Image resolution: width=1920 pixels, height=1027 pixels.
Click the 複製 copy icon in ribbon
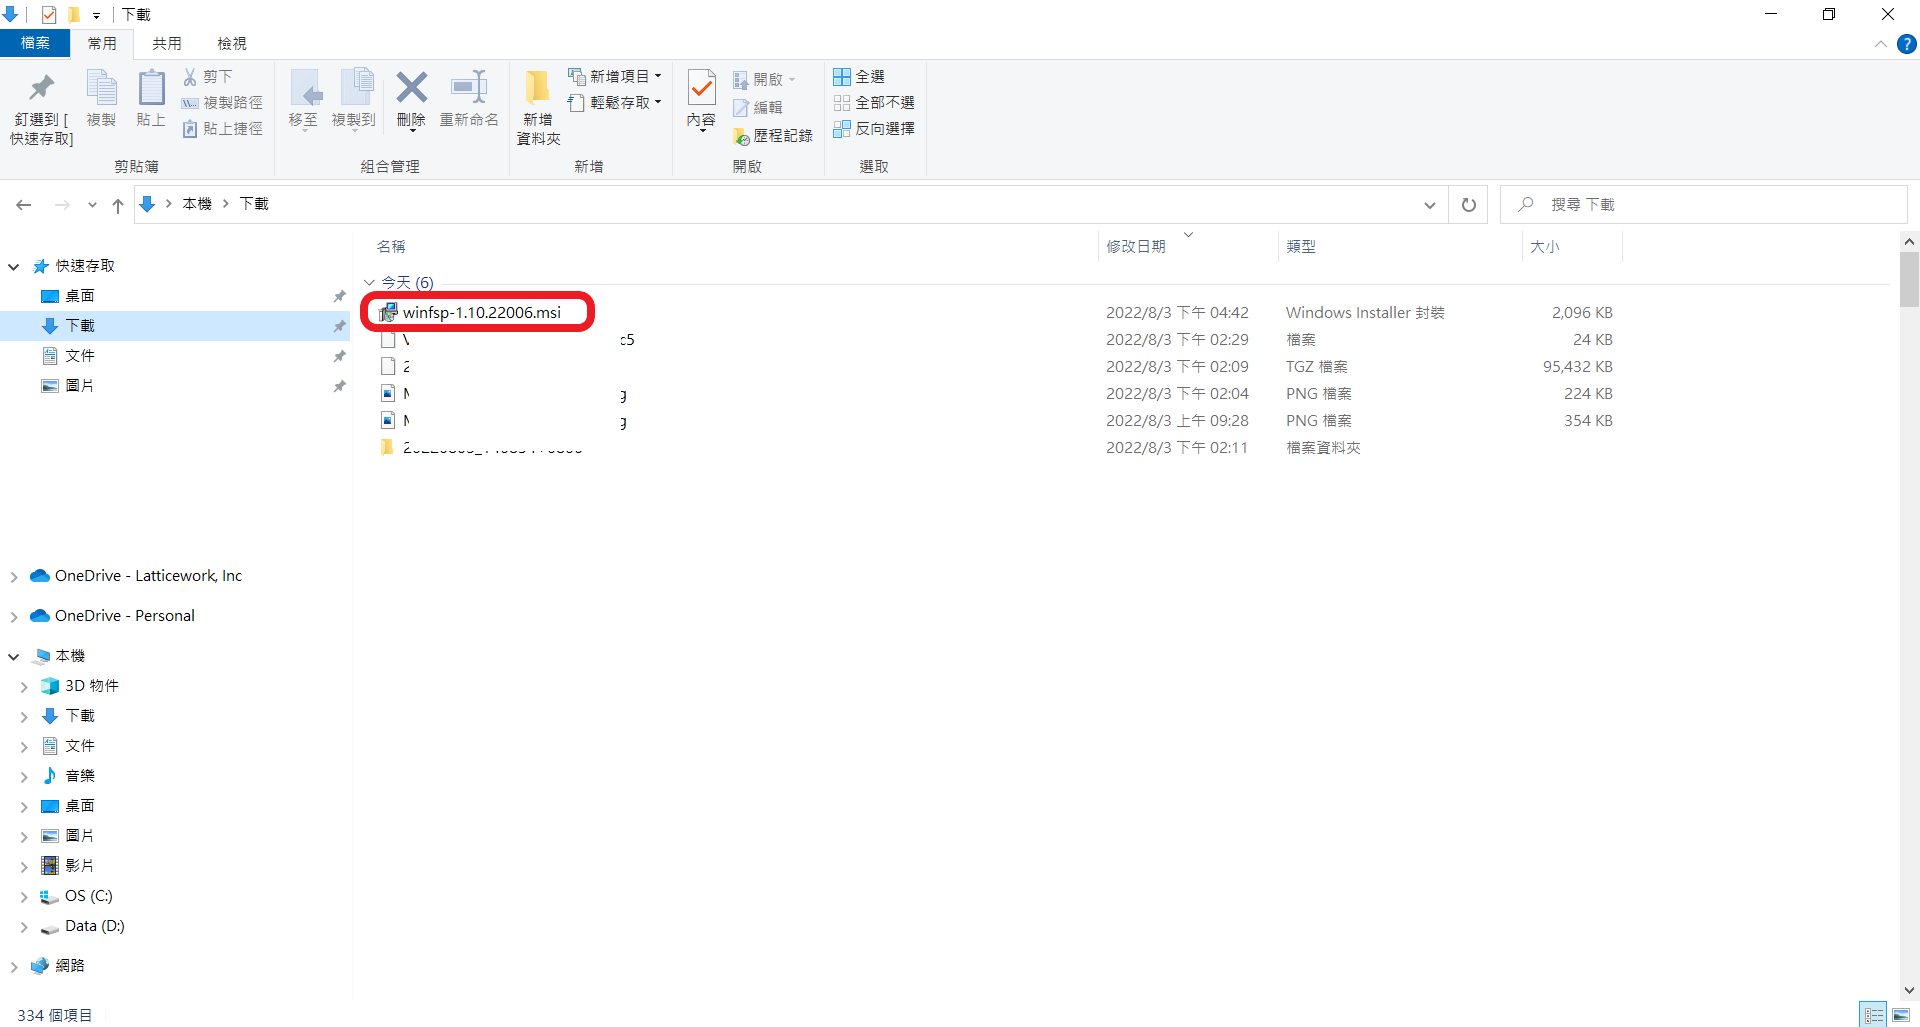(101, 88)
